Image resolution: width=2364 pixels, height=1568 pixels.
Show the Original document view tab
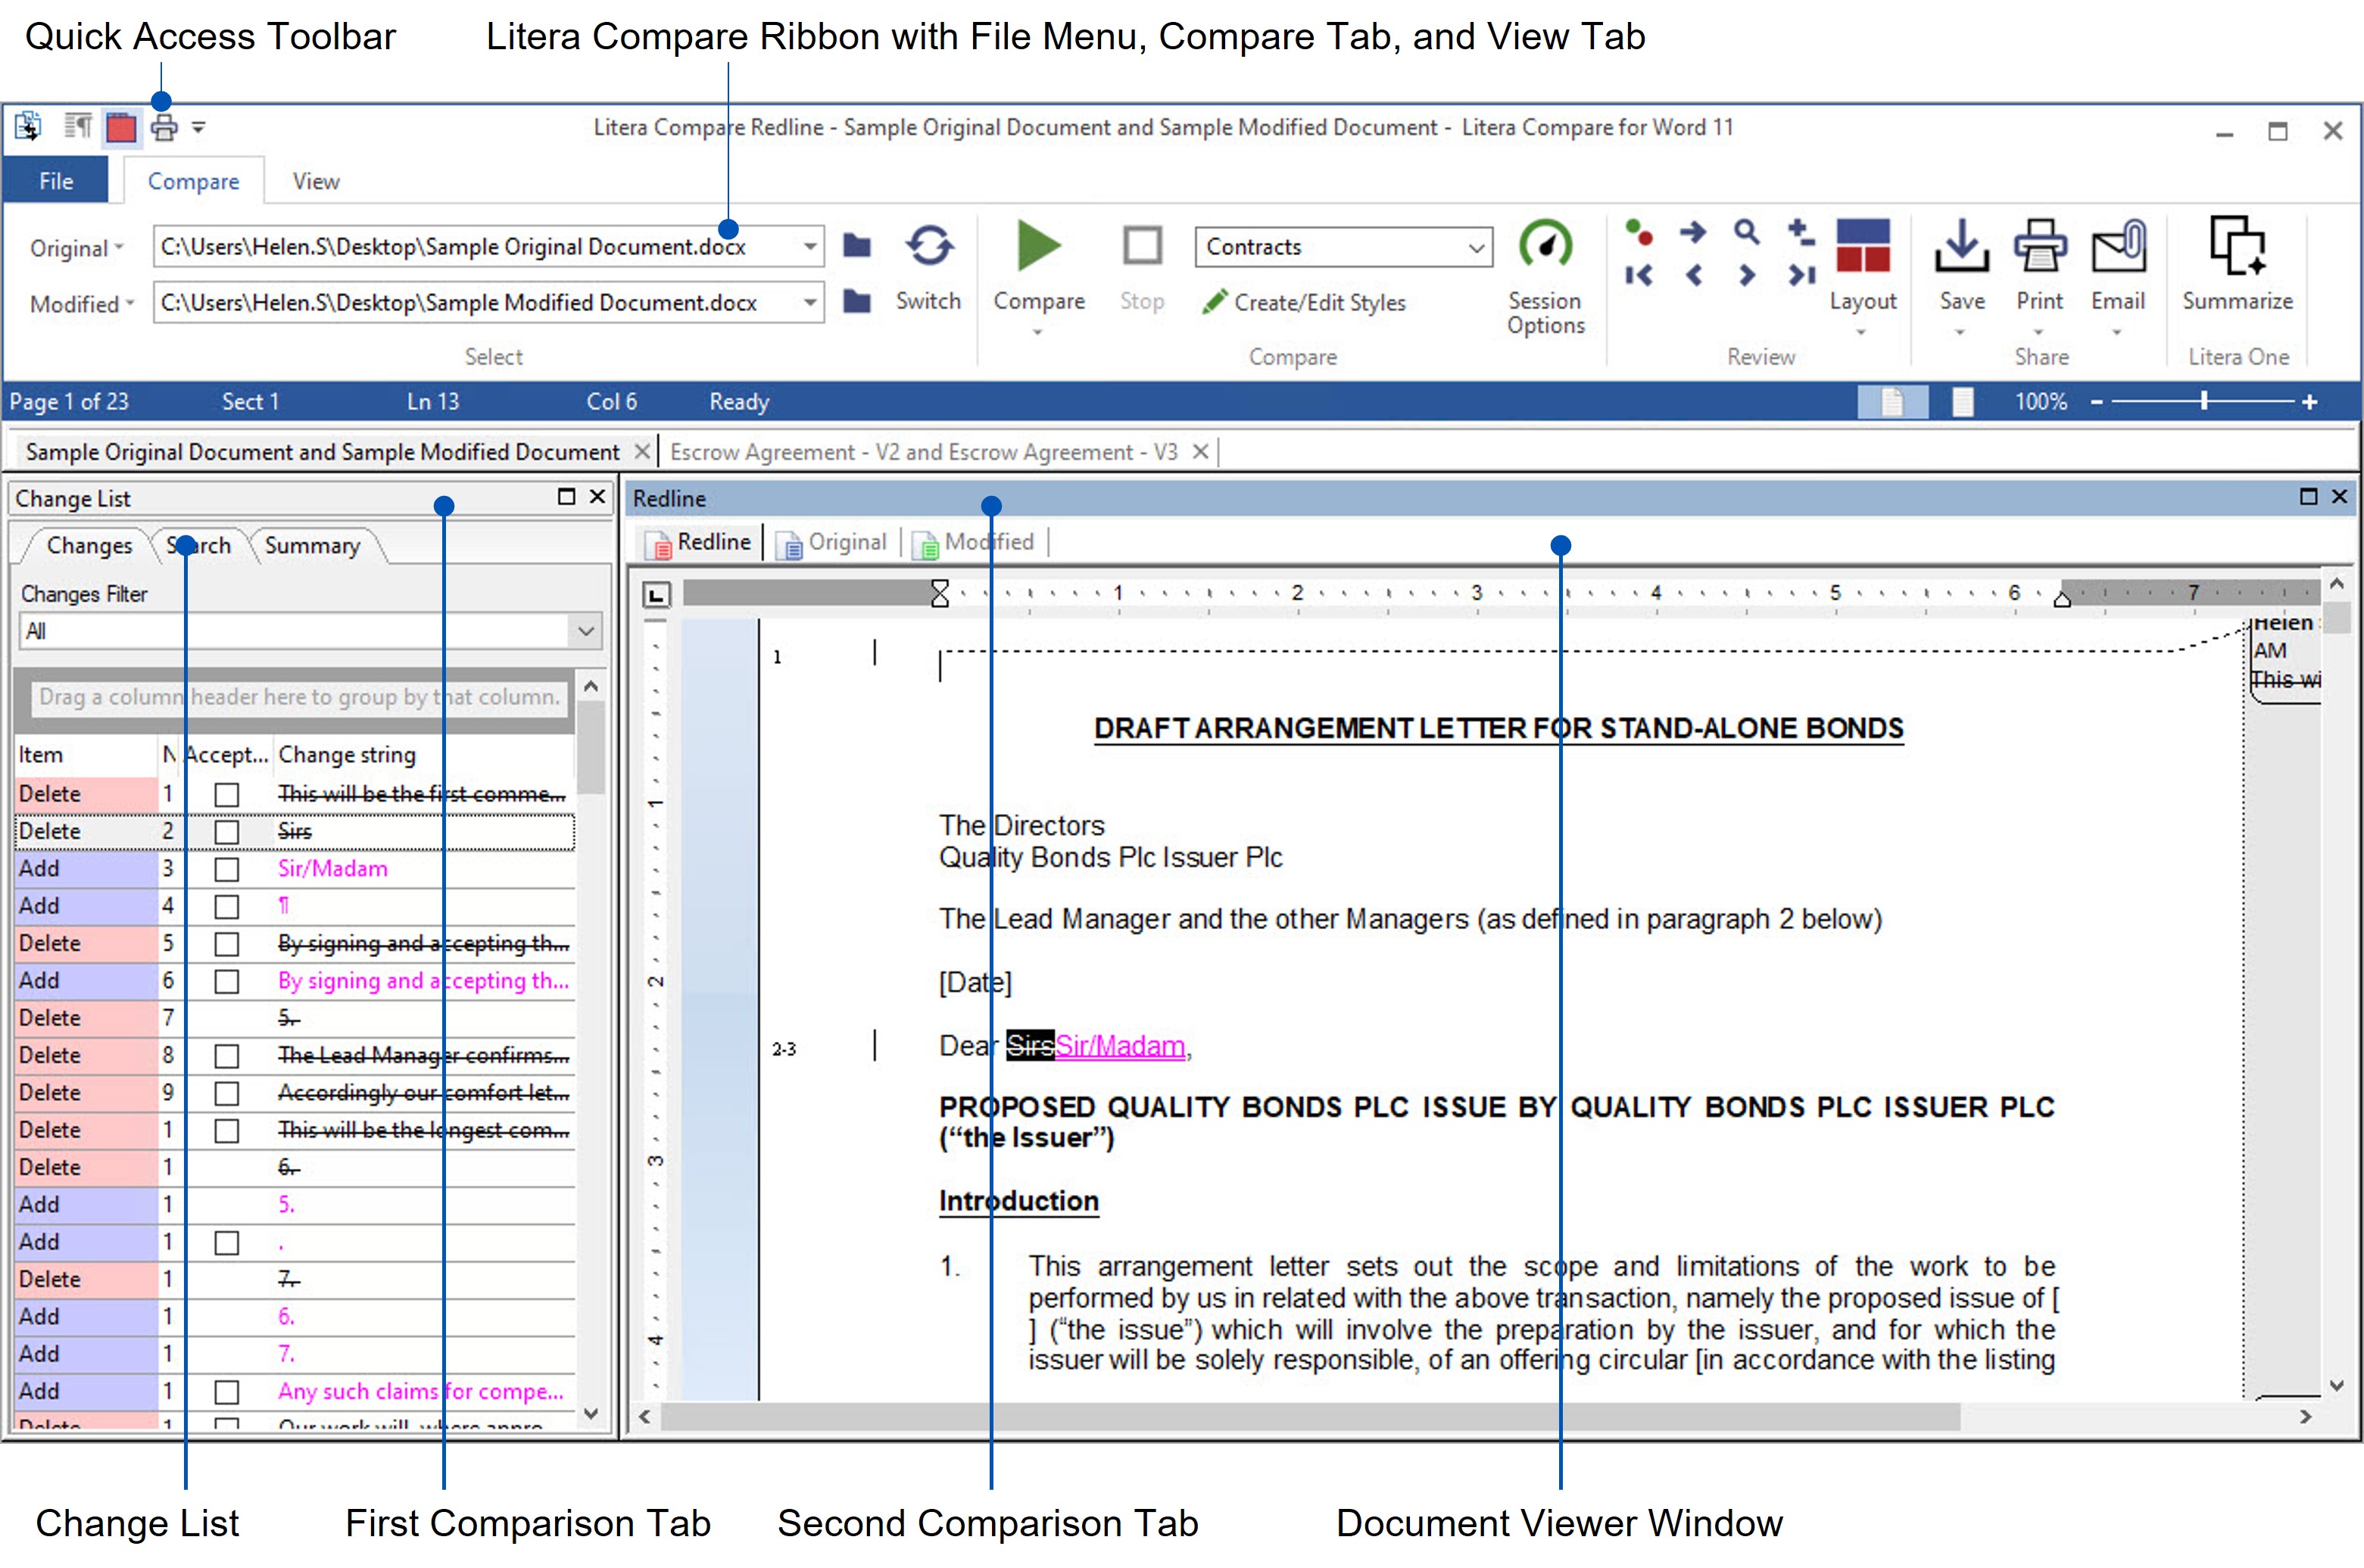pyautogui.click(x=832, y=542)
